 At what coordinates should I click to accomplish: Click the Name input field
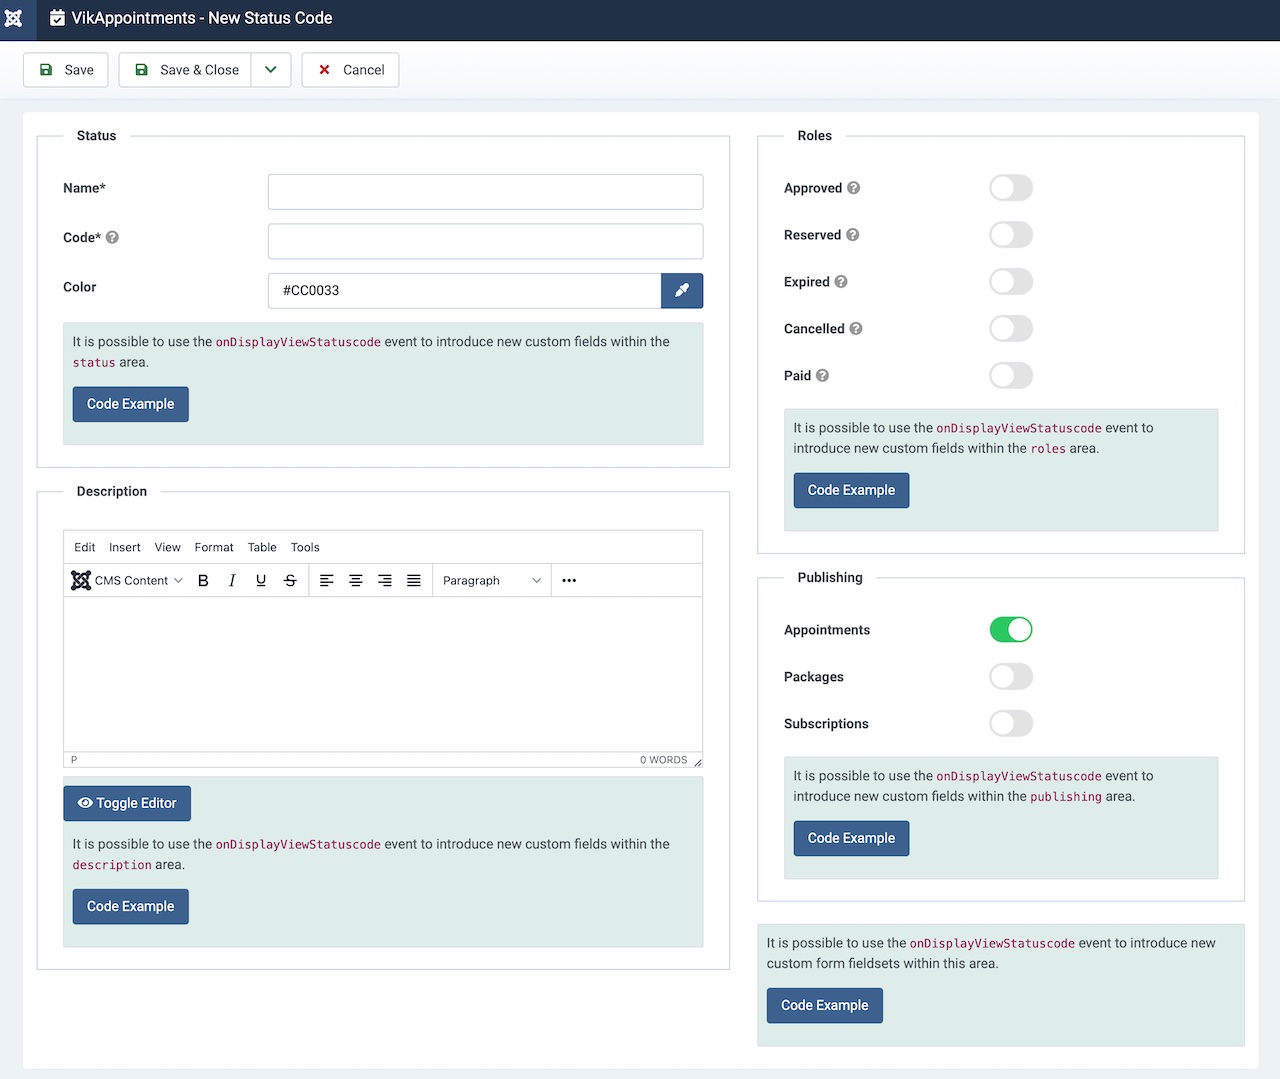coord(486,192)
